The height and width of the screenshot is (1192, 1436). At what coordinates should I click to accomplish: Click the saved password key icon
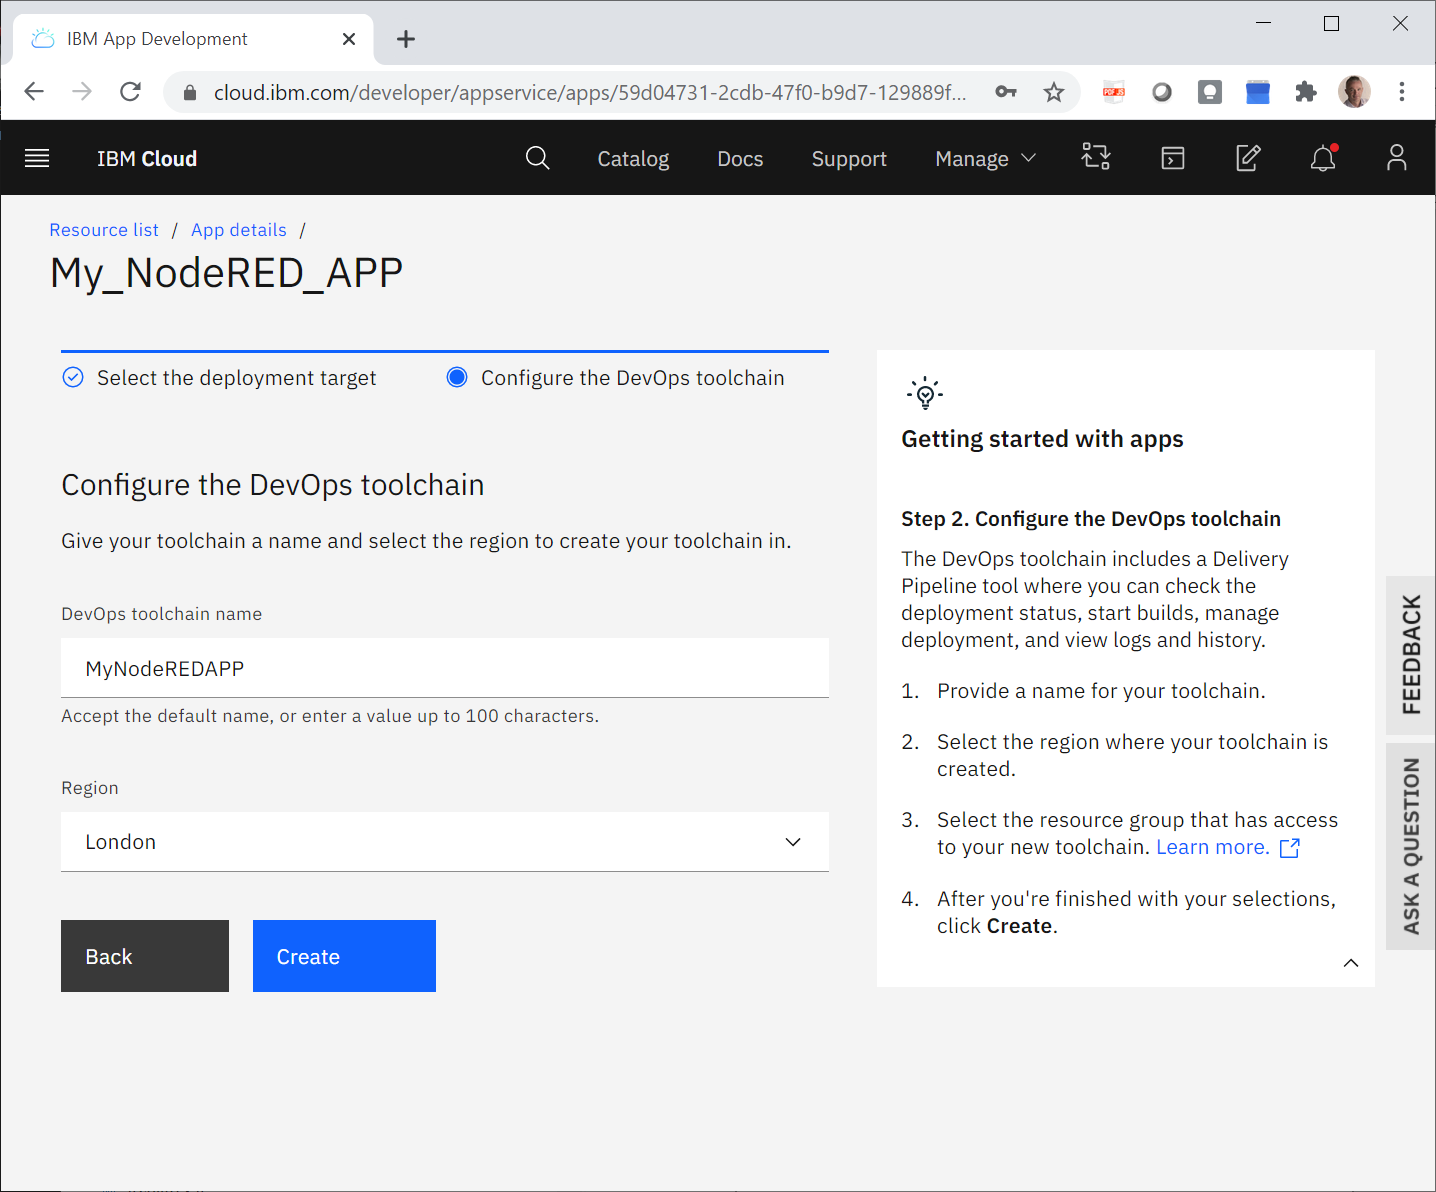[x=1006, y=92]
